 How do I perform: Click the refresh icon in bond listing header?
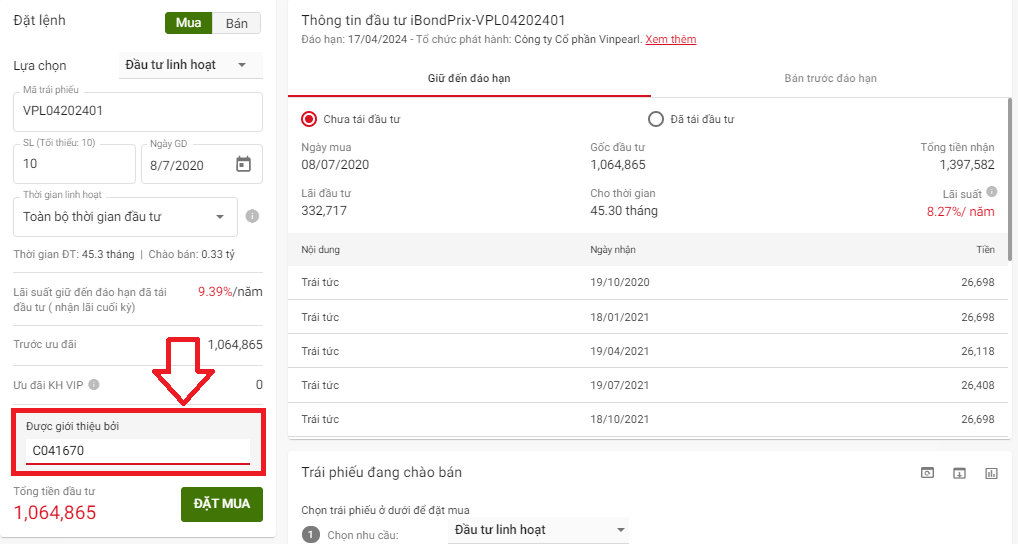click(927, 473)
